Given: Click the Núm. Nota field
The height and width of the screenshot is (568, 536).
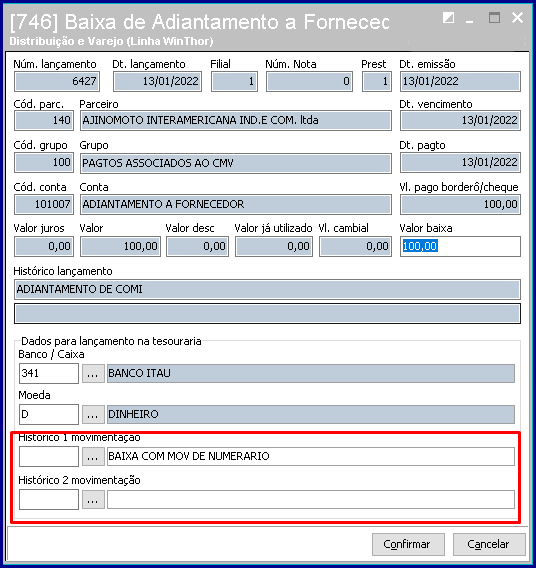Looking at the screenshot, I should (309, 81).
